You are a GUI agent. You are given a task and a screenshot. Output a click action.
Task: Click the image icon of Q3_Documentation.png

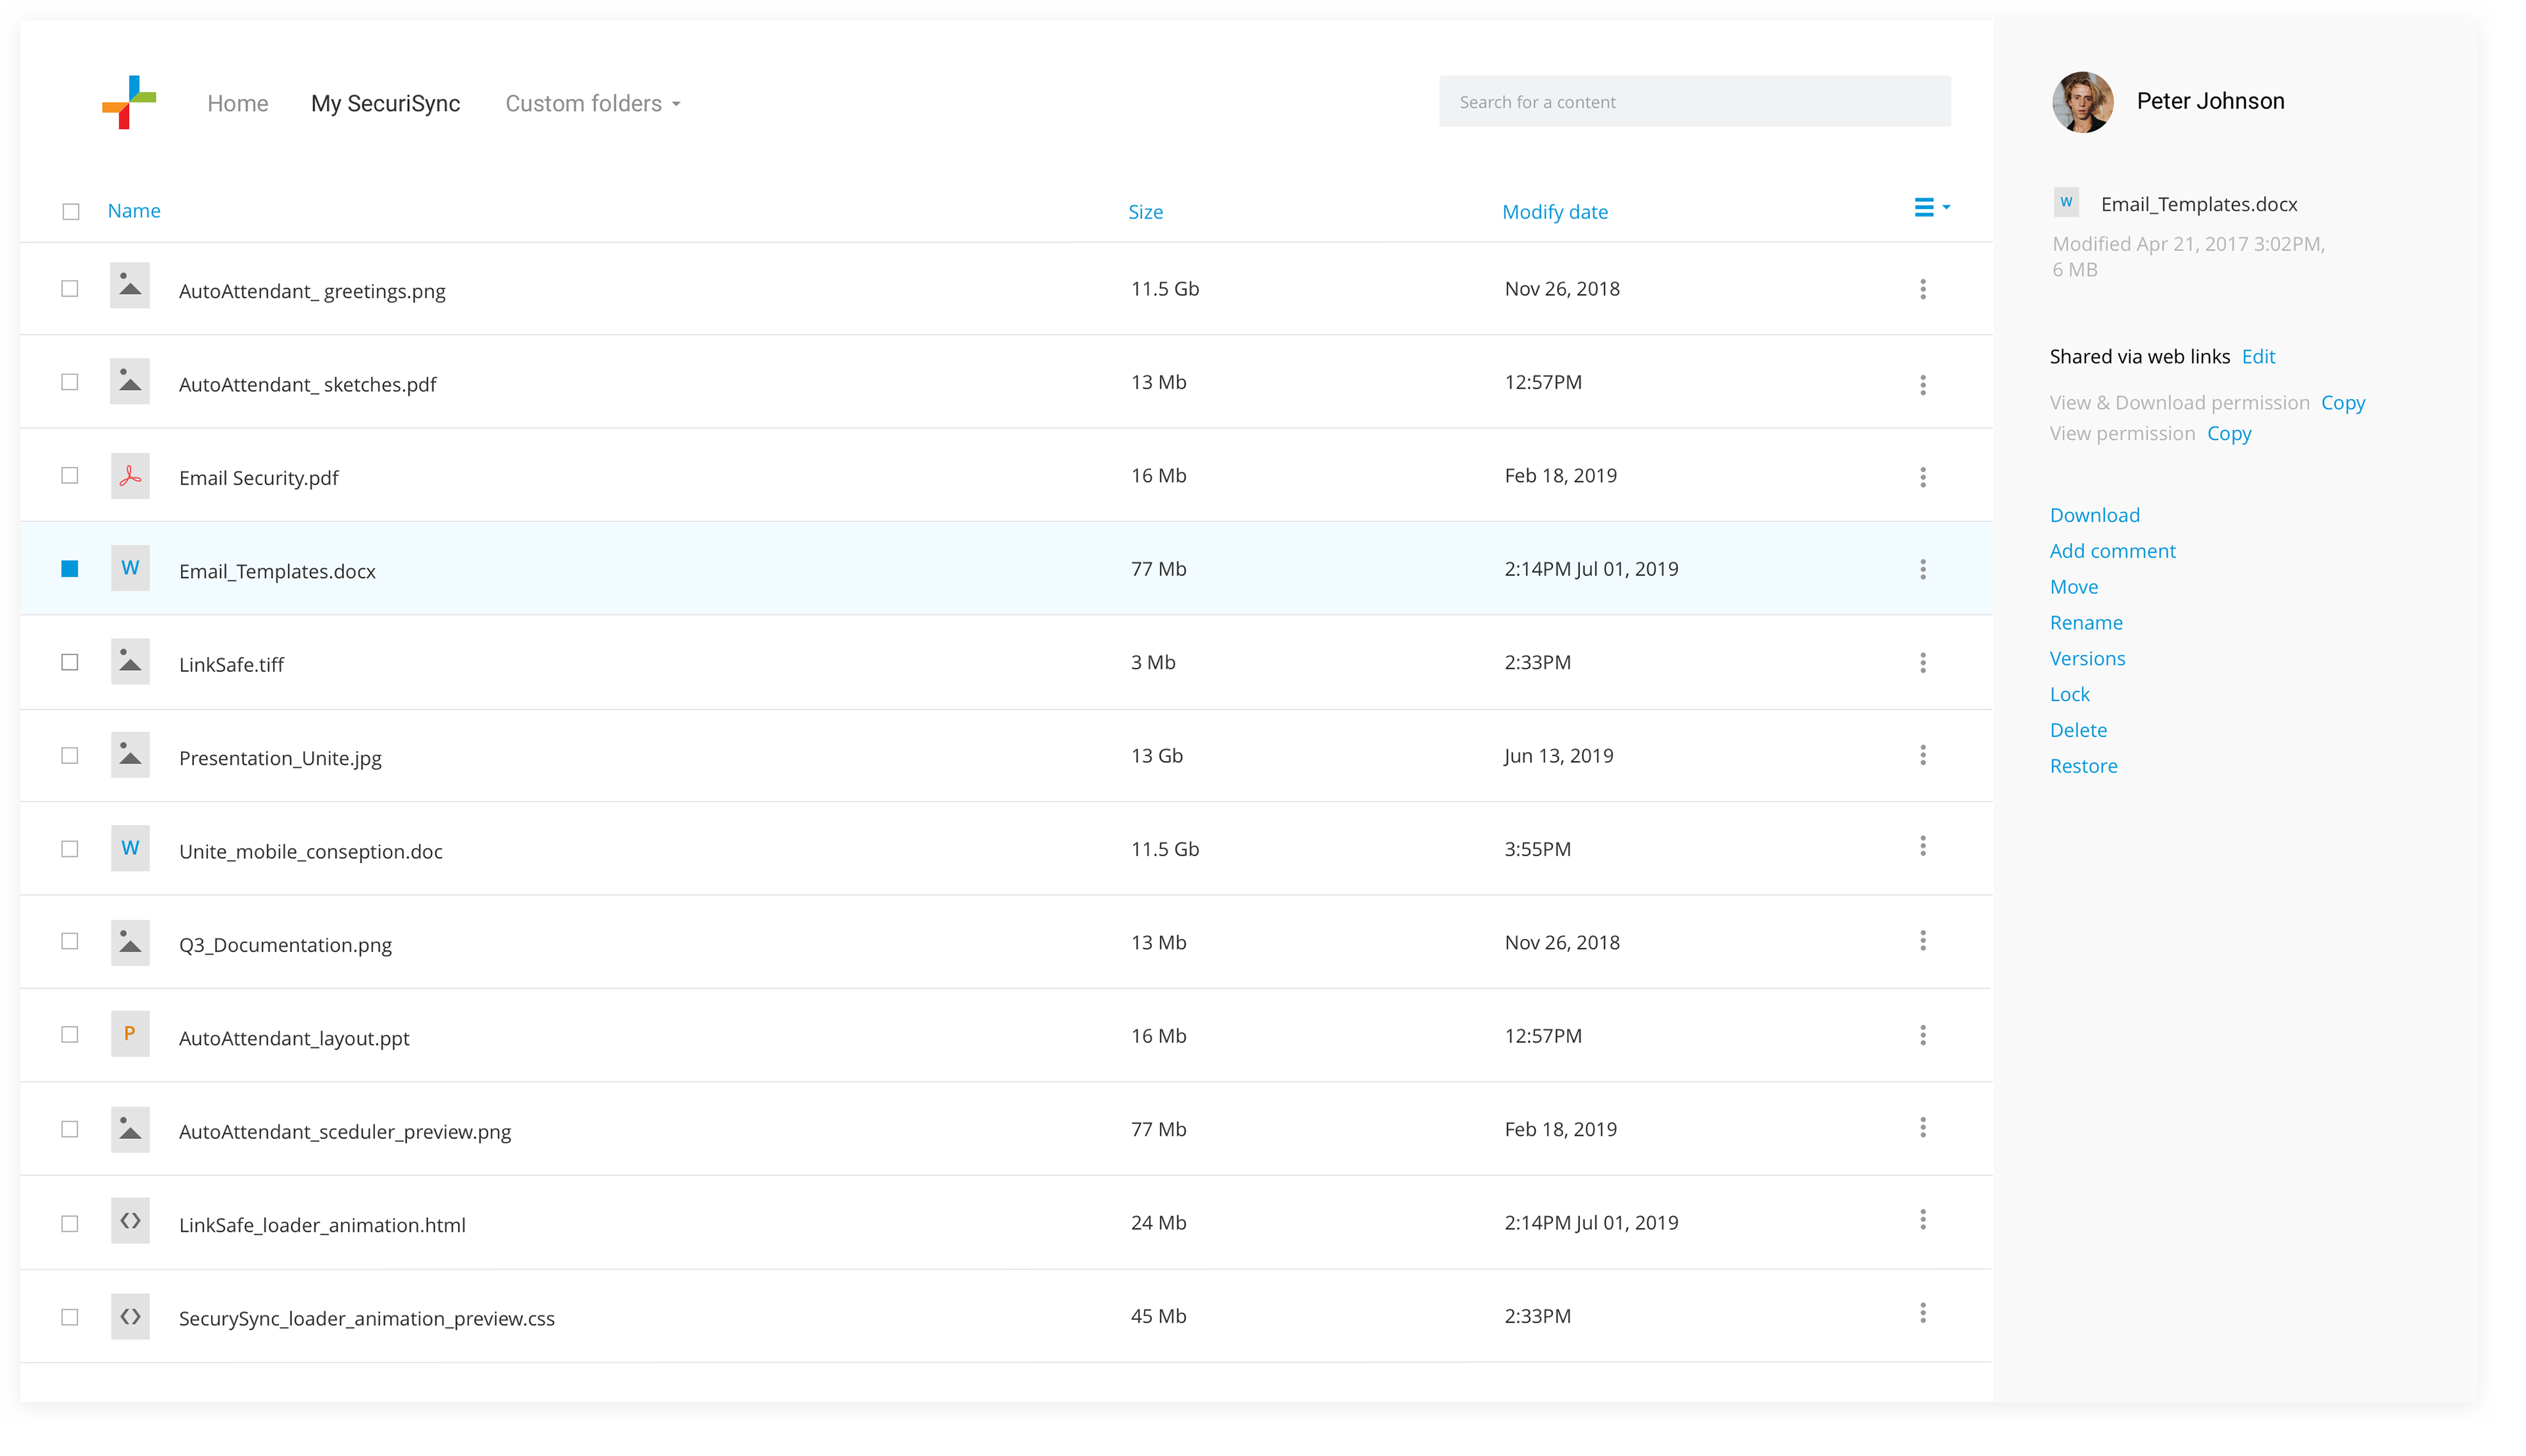130,943
